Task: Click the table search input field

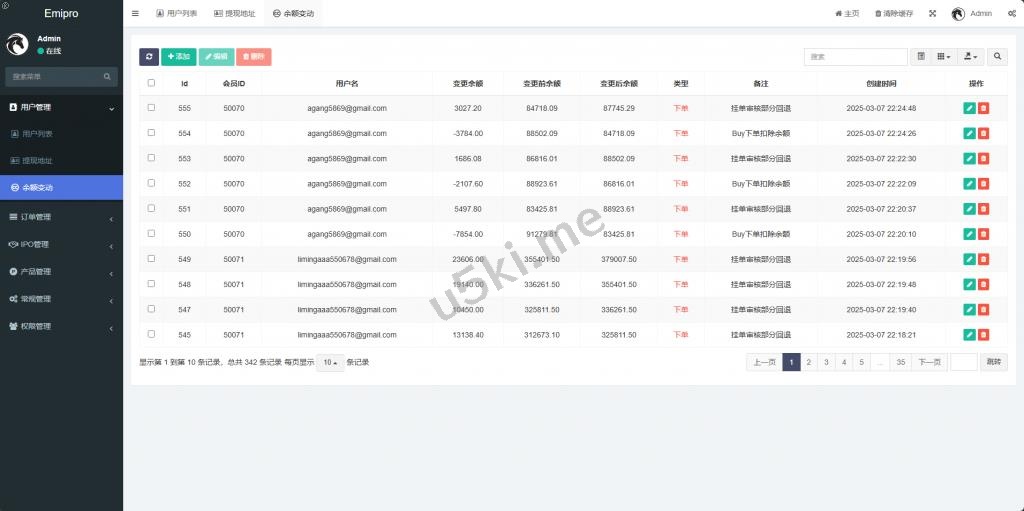Action: [855, 57]
